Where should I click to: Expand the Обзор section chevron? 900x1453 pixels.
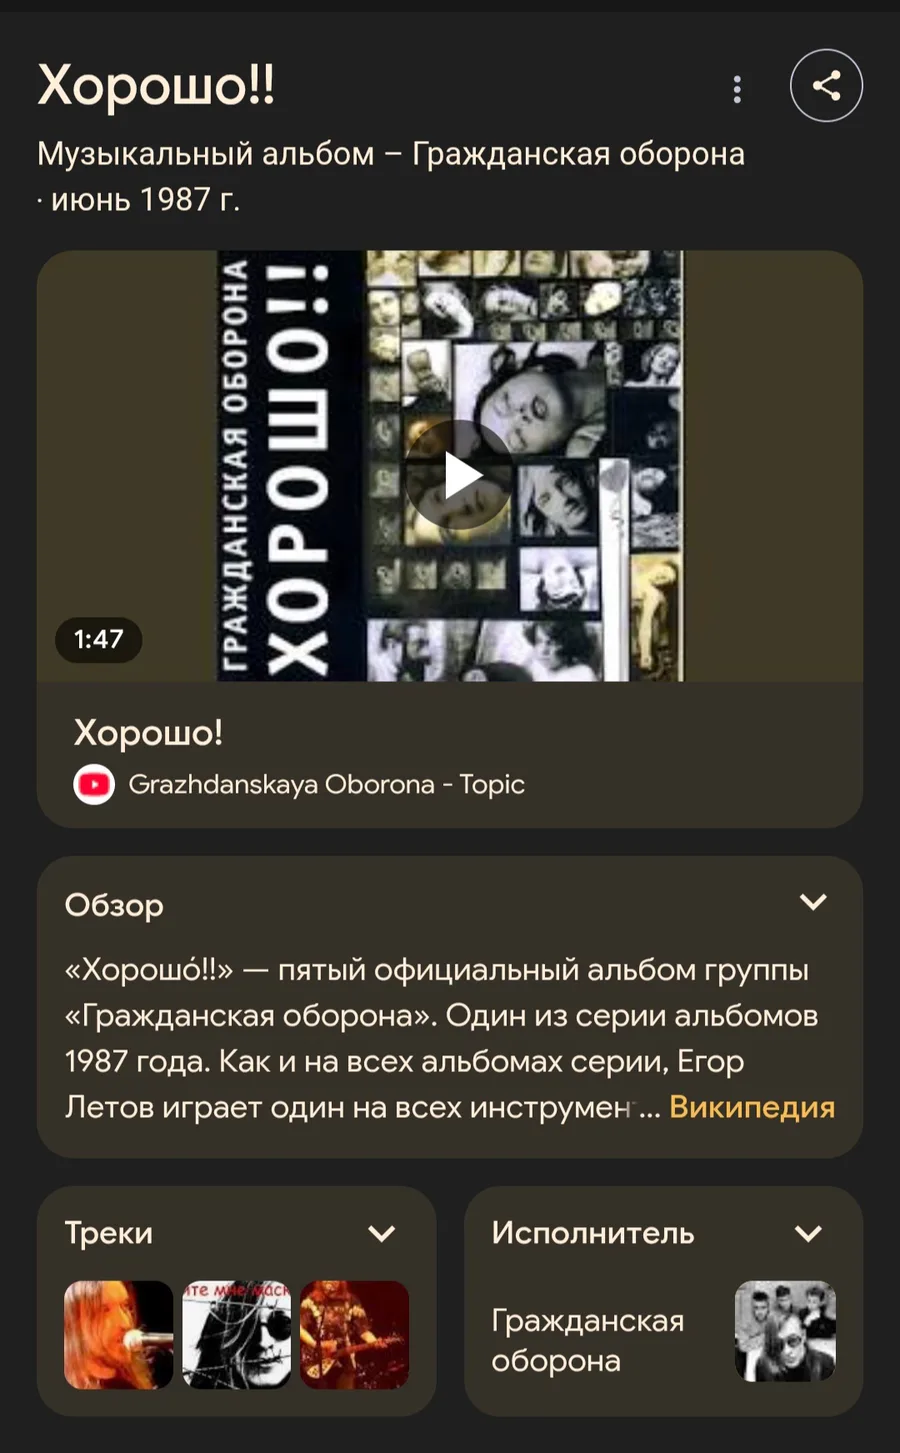point(813,902)
